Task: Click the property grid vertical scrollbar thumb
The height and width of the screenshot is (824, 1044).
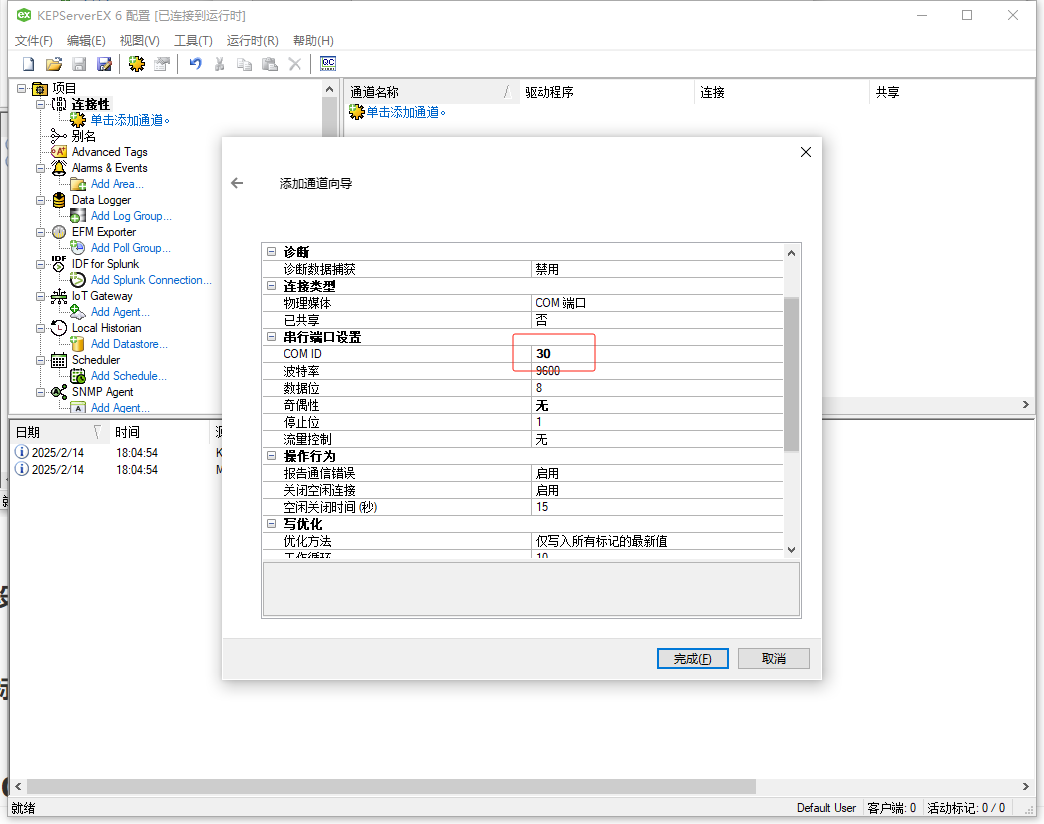Action: coord(791,375)
